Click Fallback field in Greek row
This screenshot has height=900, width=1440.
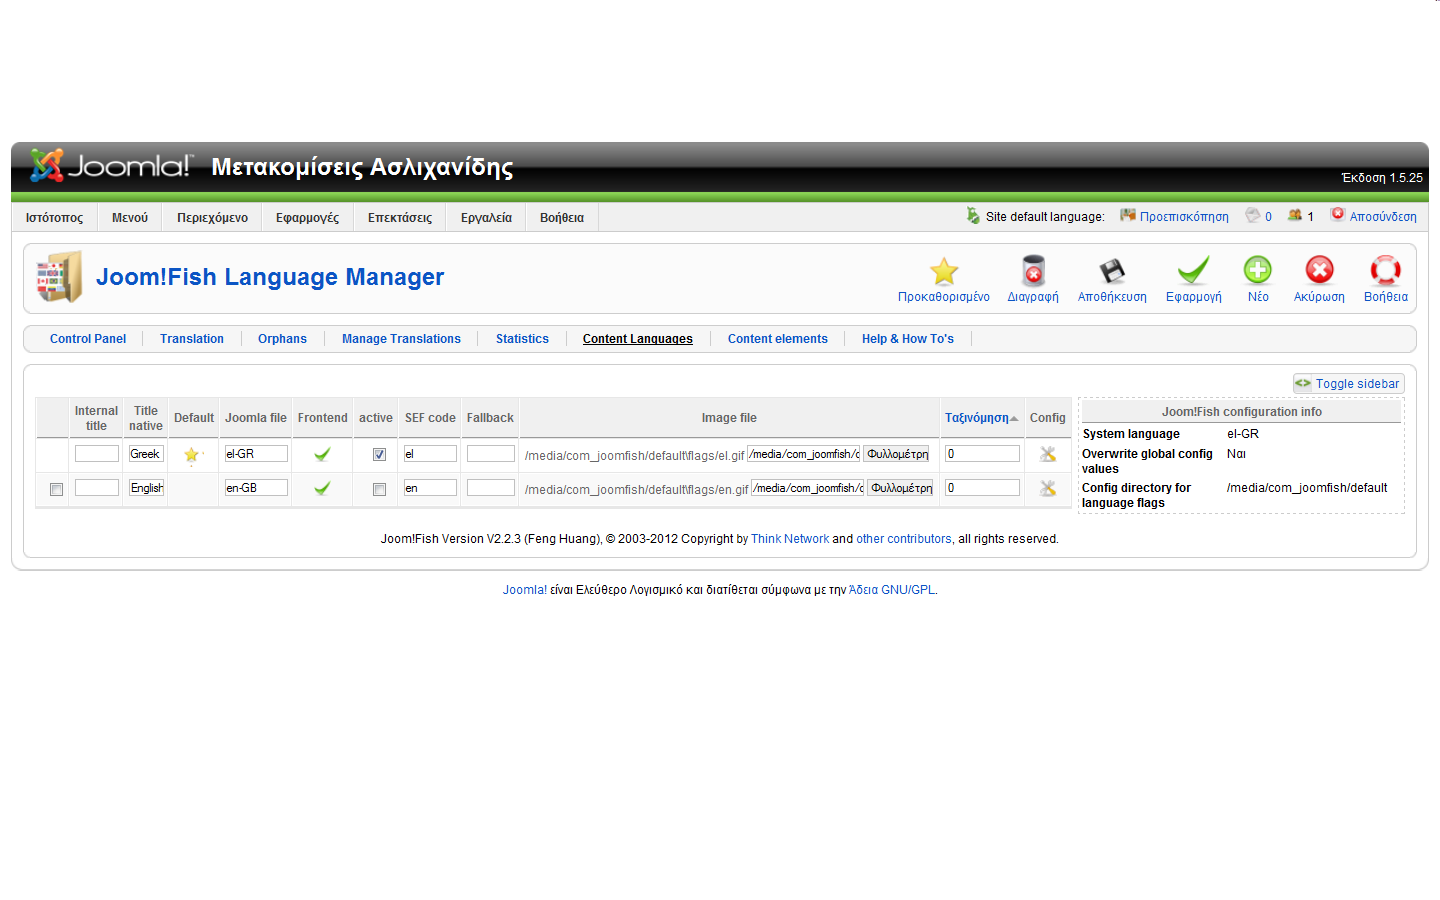pyautogui.click(x=491, y=454)
